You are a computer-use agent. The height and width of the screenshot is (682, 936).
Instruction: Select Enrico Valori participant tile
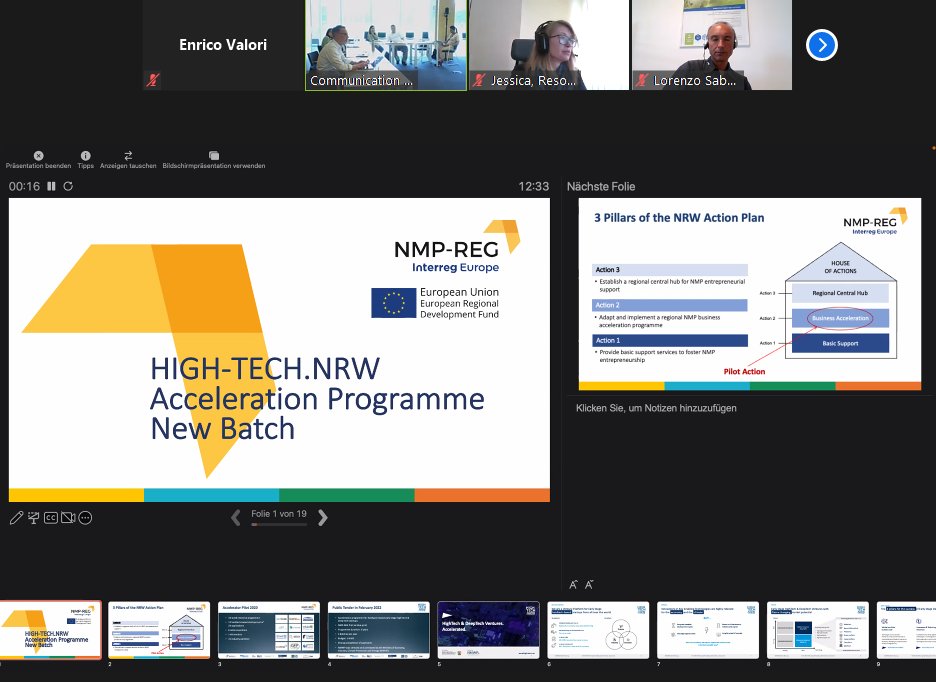tap(223, 45)
